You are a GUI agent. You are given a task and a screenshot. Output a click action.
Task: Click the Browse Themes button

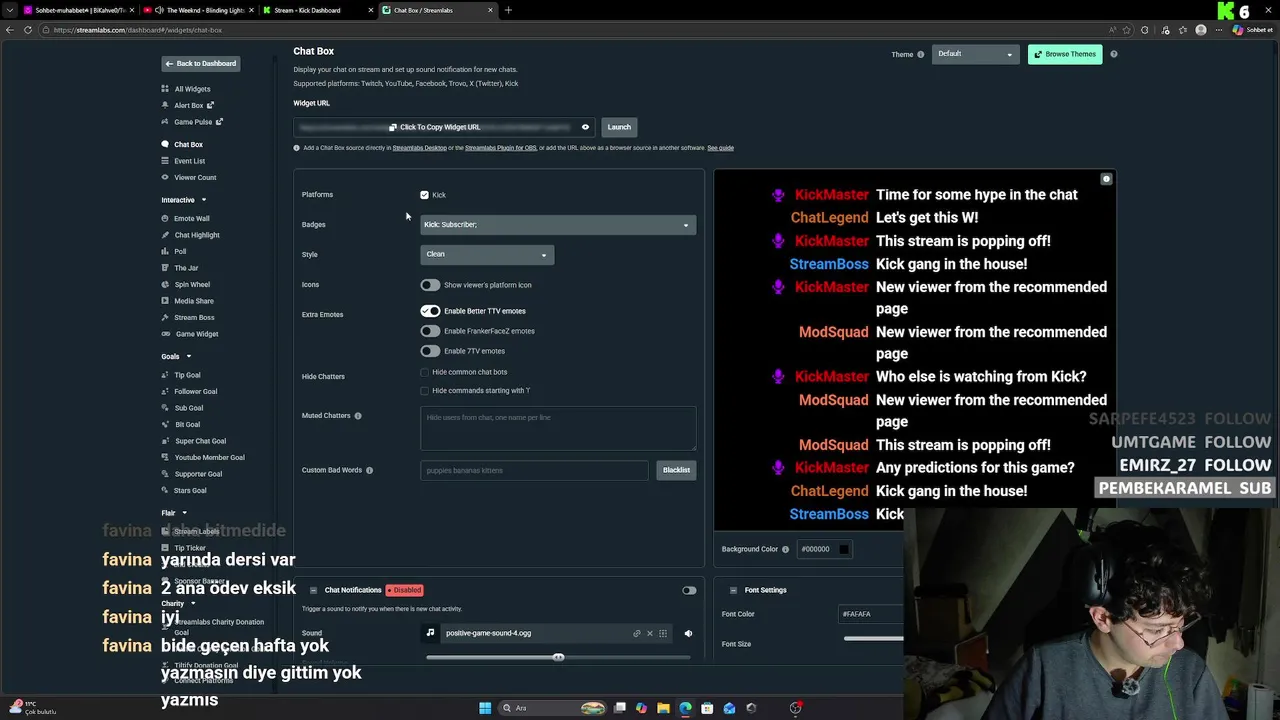tap(1065, 54)
